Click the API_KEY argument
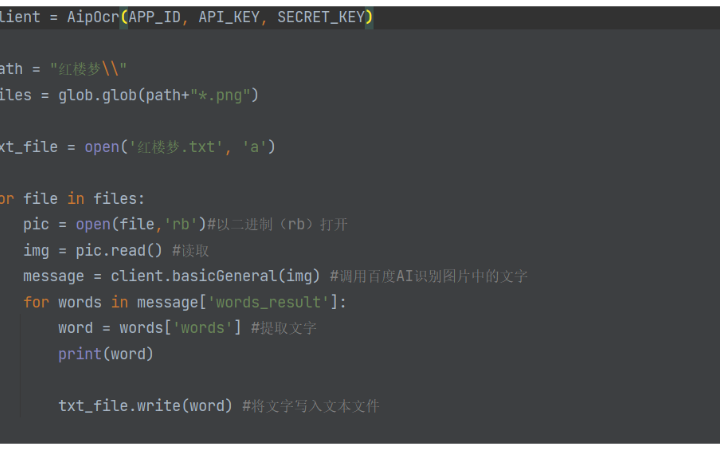Viewport: 720px width, 450px height. (229, 17)
